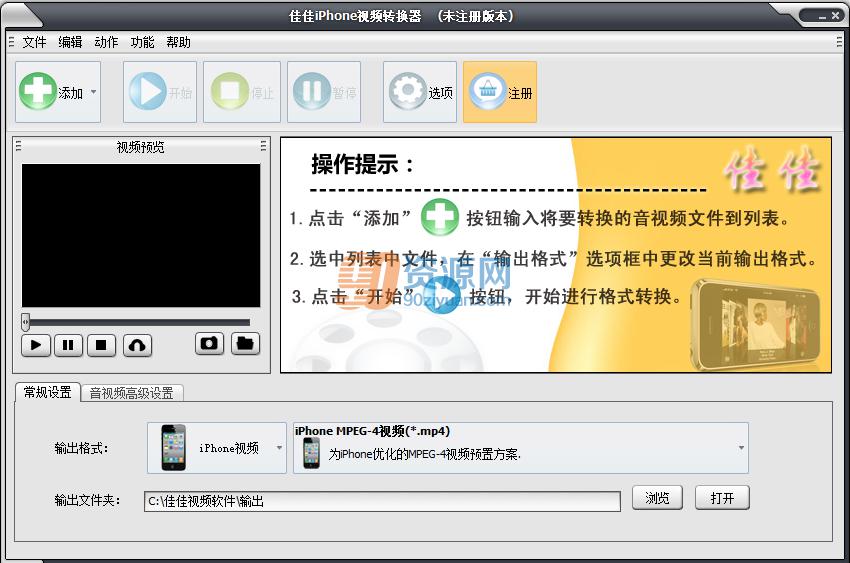The height and width of the screenshot is (563, 850).
Task: Click the output folder path field
Action: (x=382, y=501)
